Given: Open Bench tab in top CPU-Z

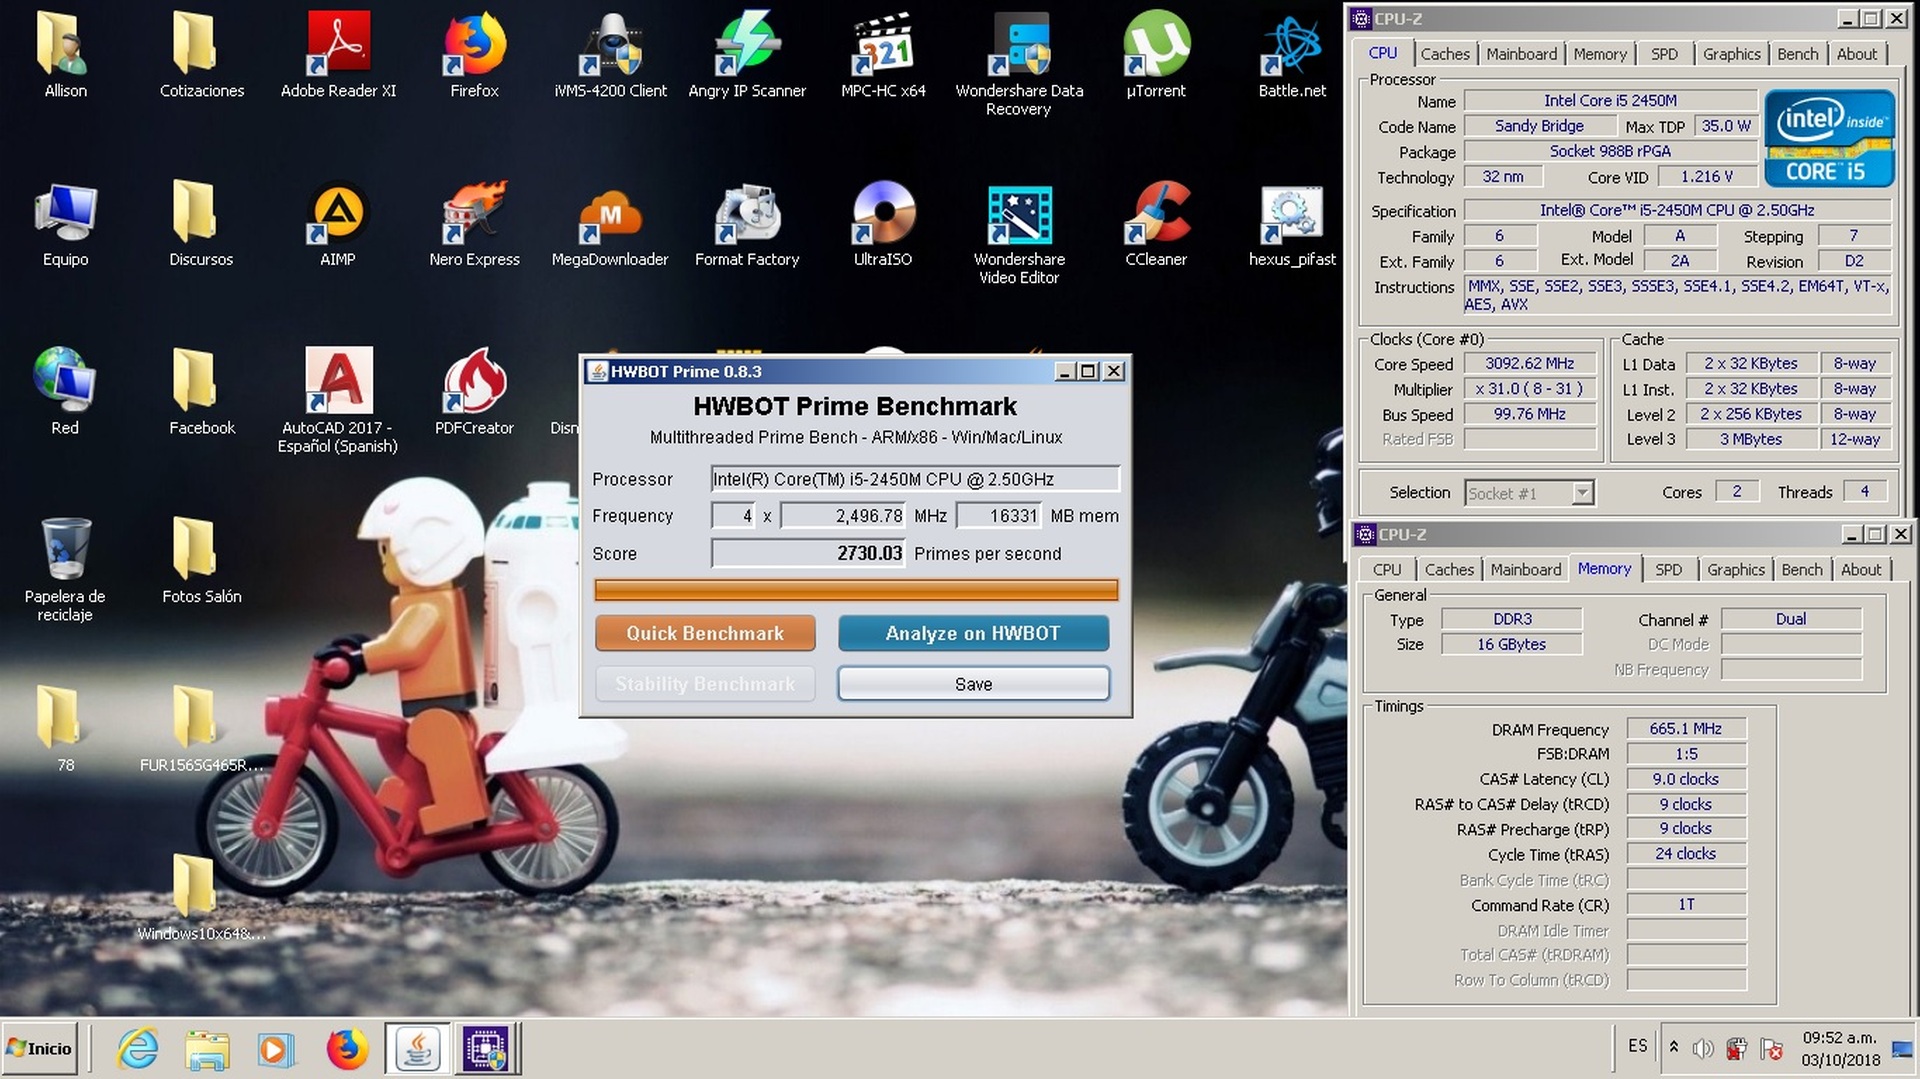Looking at the screenshot, I should click(x=1797, y=54).
